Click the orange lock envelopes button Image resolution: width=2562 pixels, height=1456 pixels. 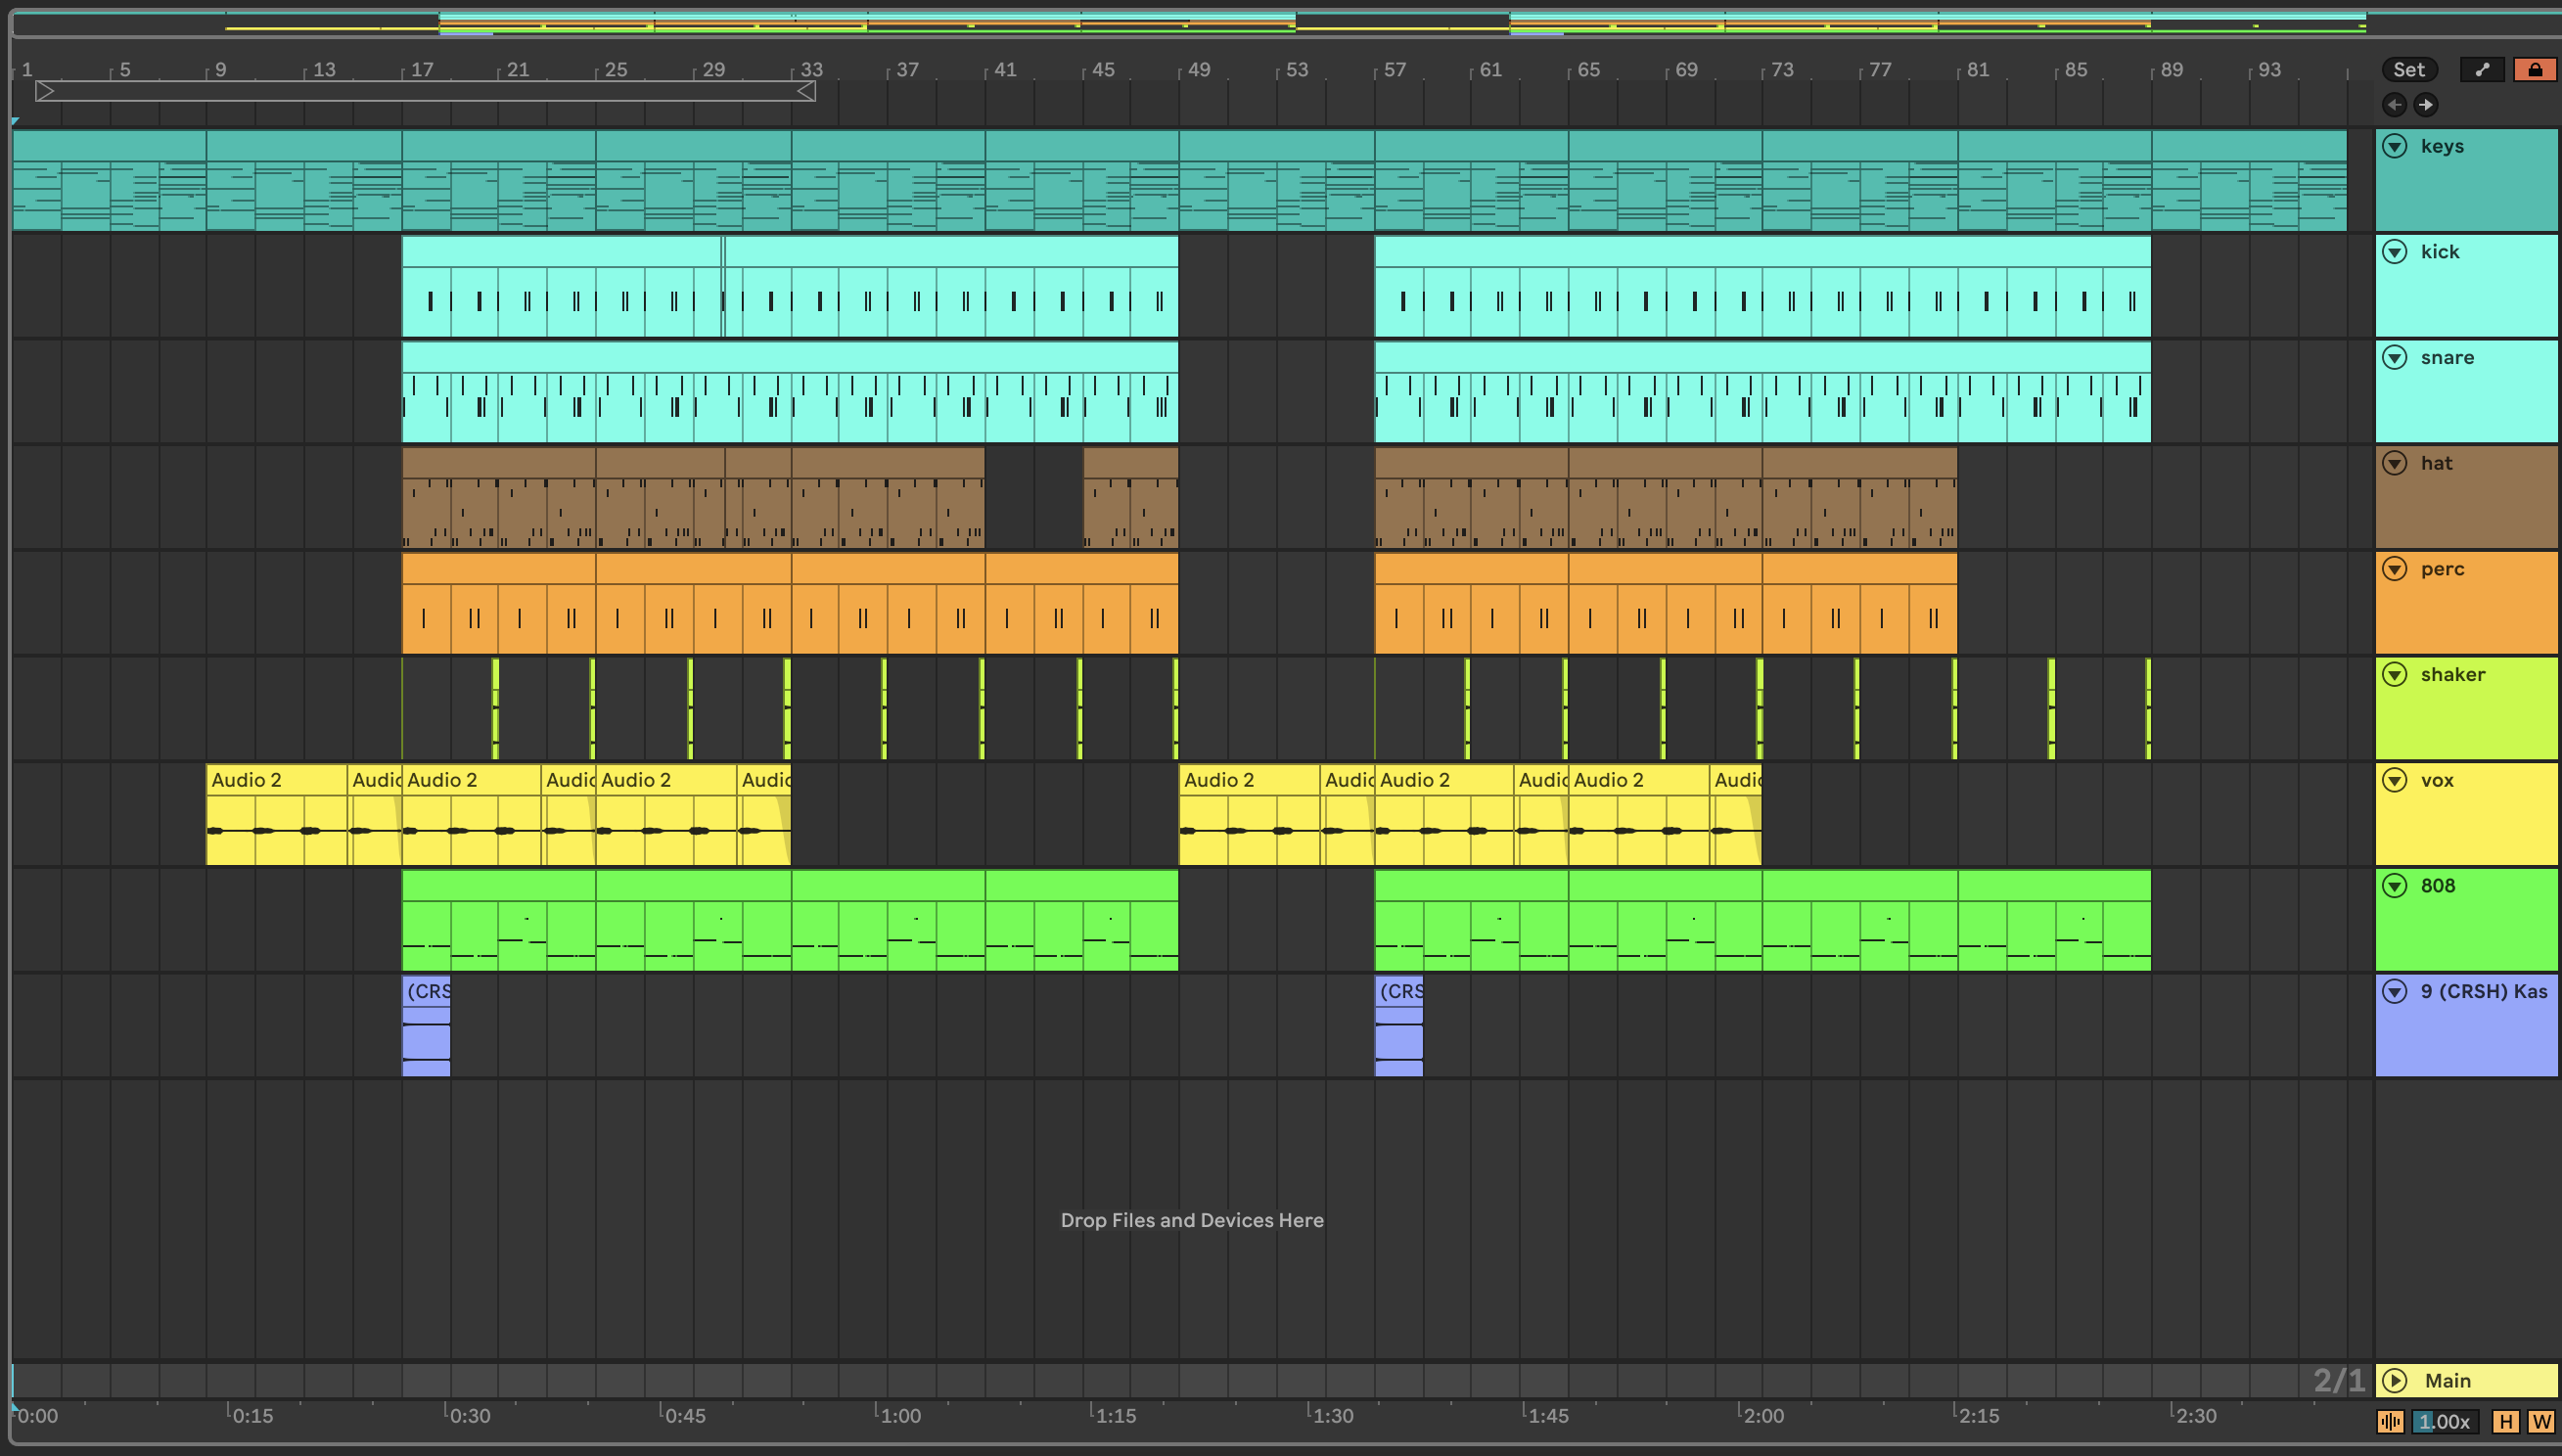(2535, 69)
